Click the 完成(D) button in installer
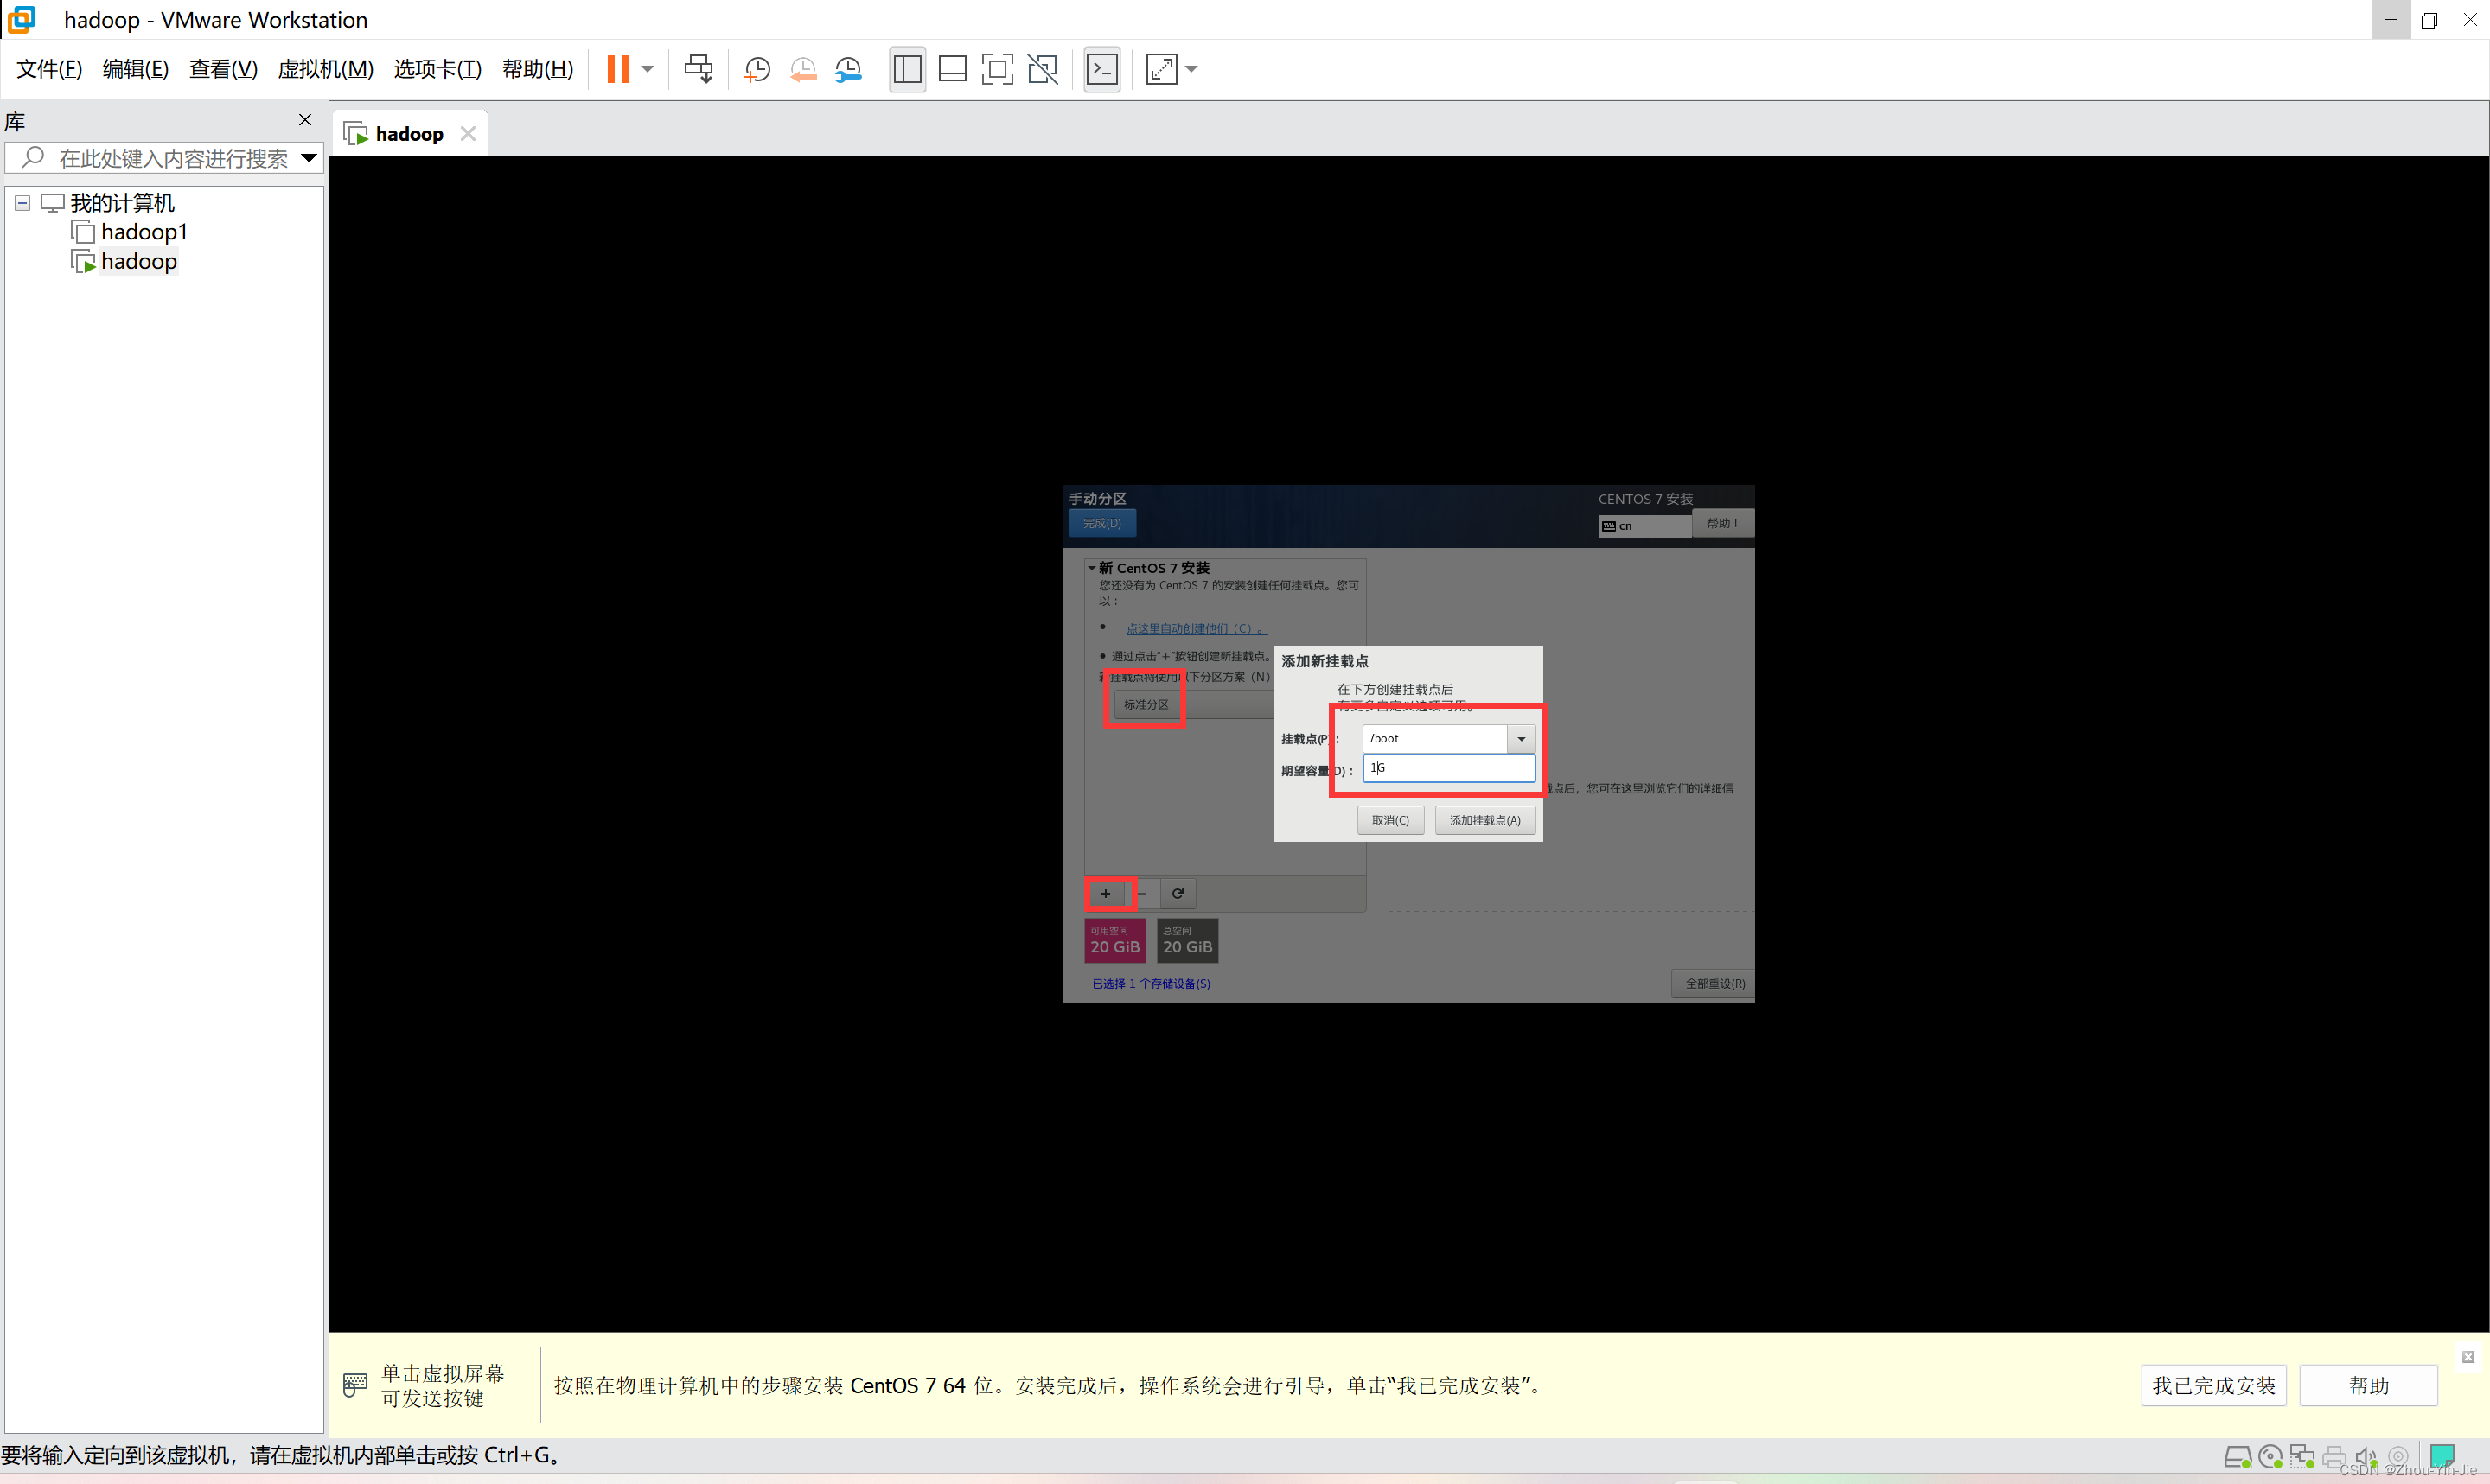Viewport: 2490px width, 1484px height. pos(1102,523)
